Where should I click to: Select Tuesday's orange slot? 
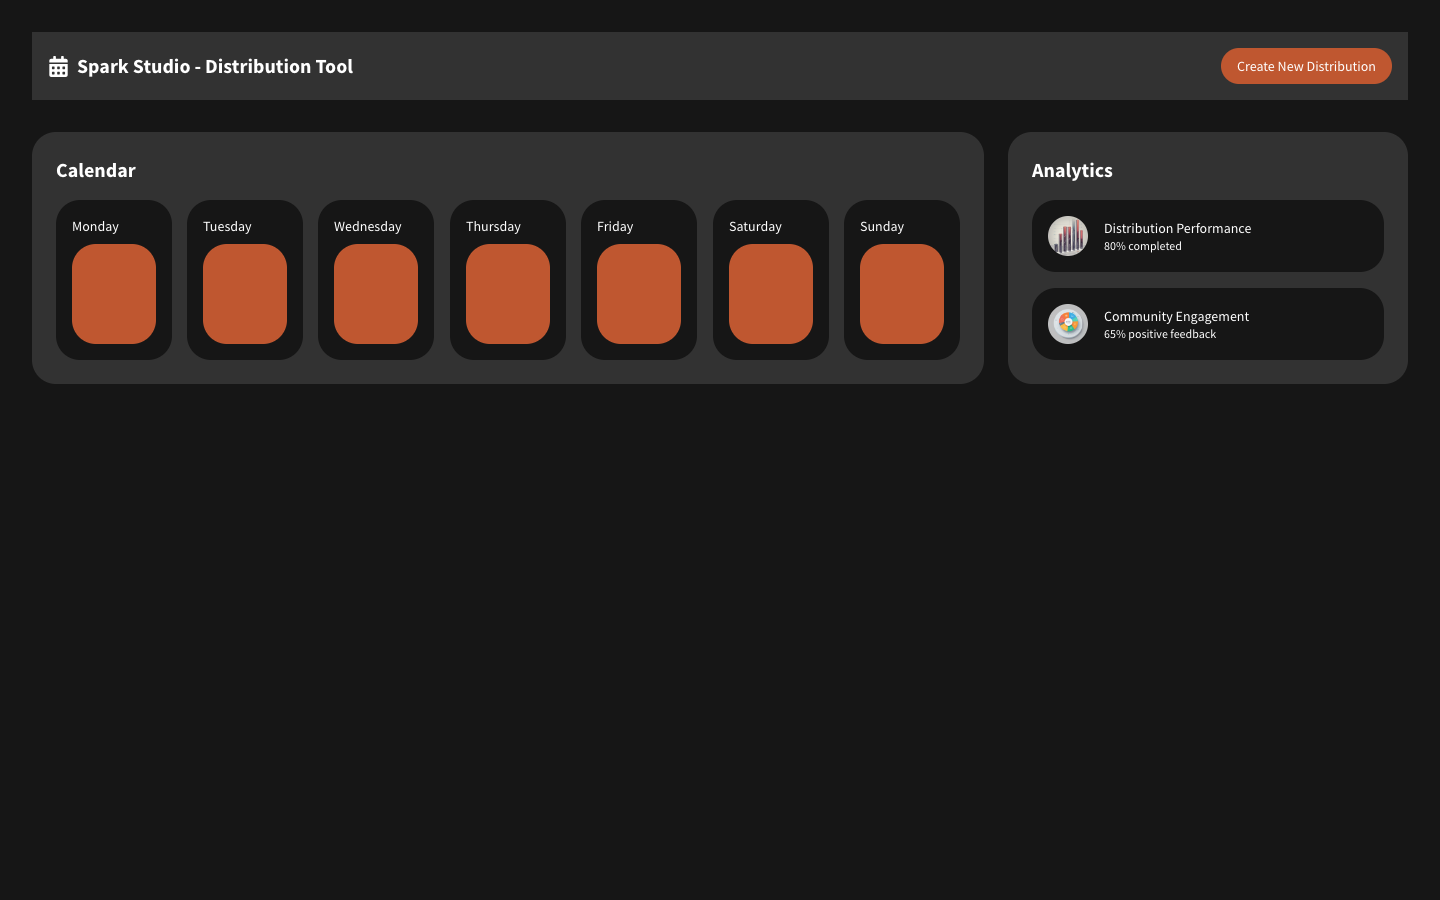click(x=245, y=294)
